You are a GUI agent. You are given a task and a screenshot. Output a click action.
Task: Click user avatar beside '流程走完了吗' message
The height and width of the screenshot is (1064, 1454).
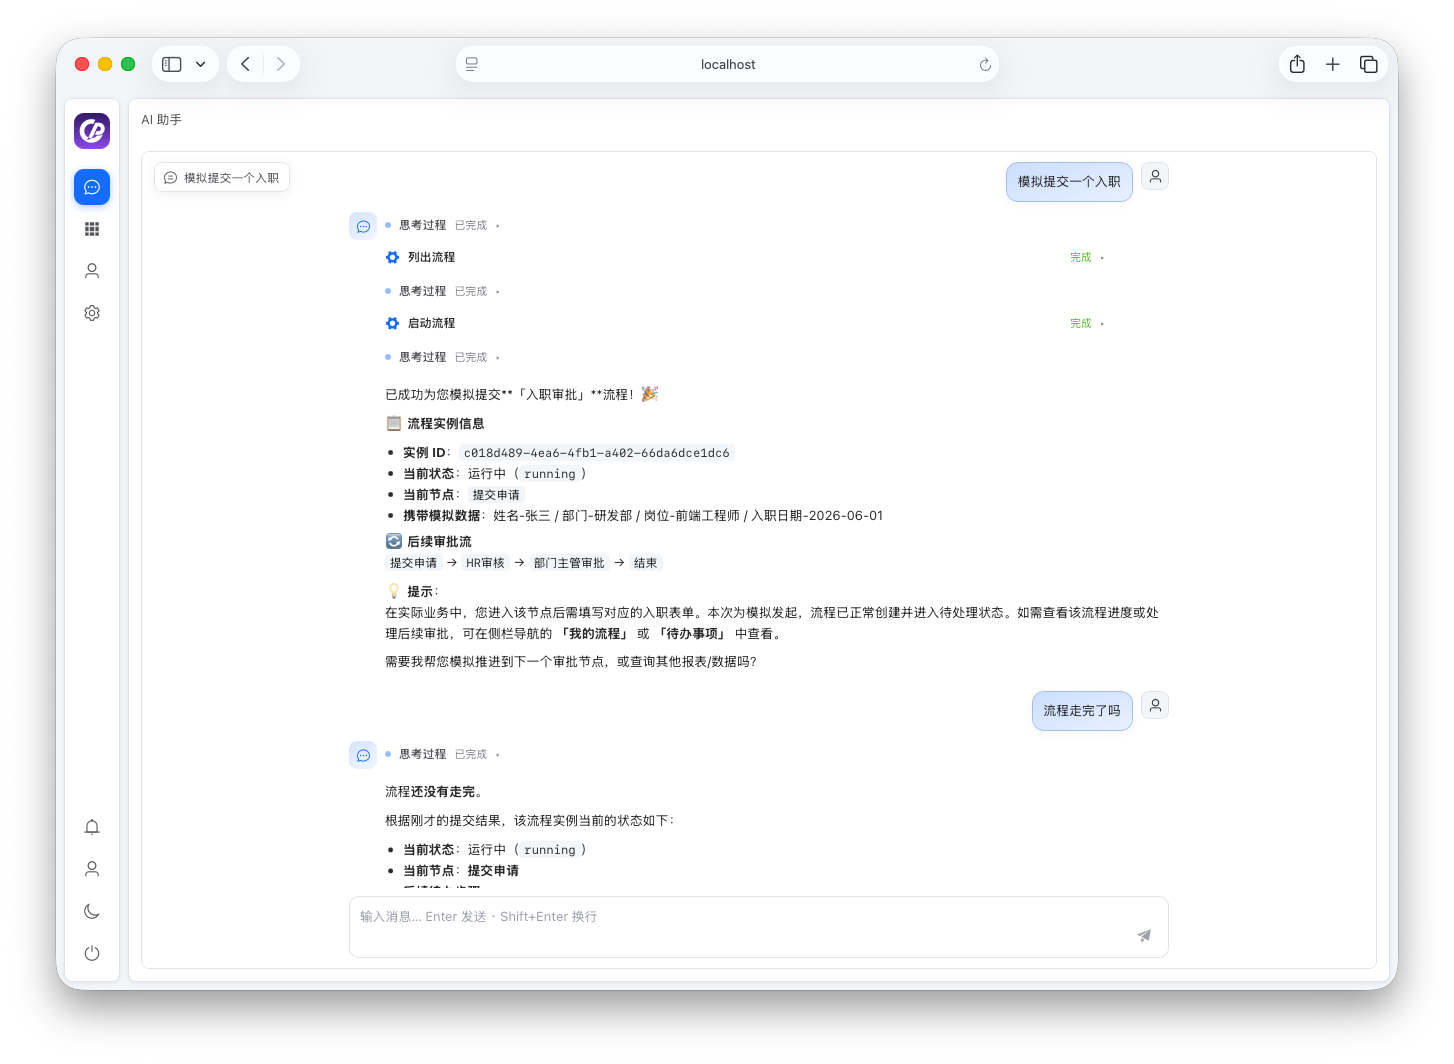click(1155, 705)
